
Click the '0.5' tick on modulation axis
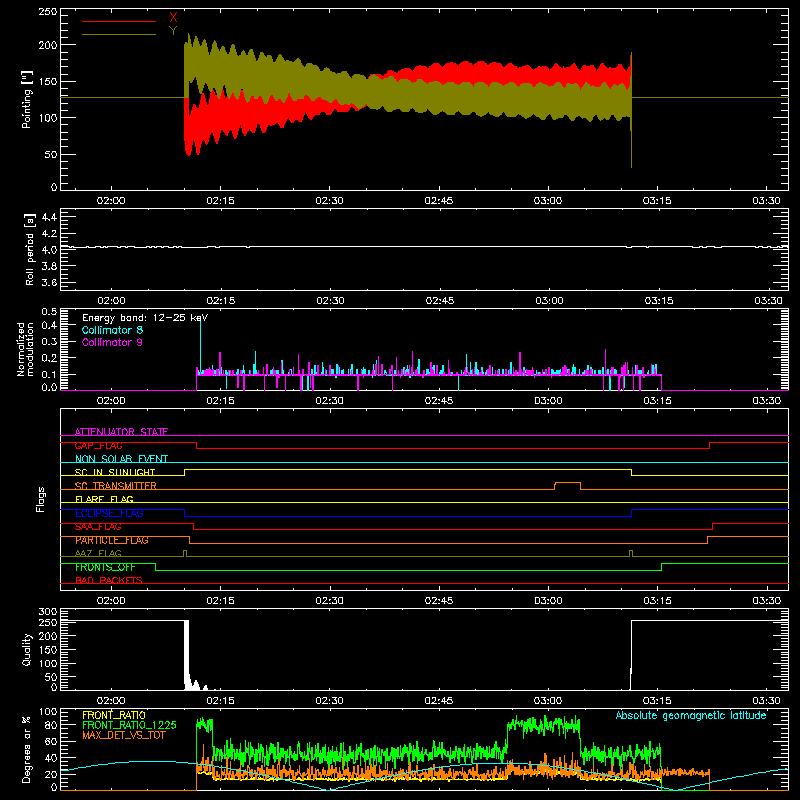49,311
